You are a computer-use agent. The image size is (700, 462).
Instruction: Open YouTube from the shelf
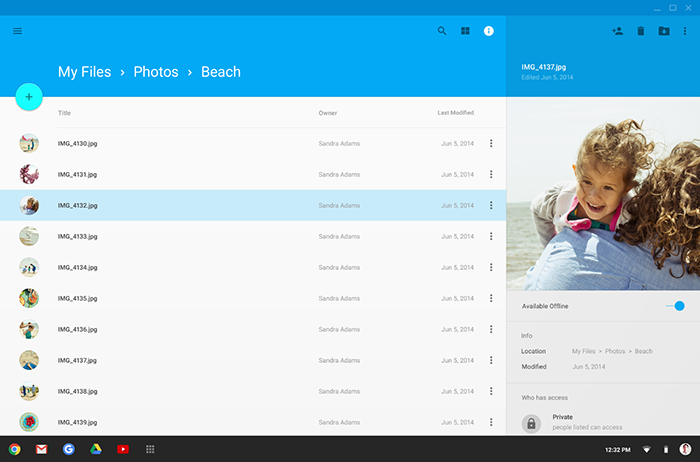(x=123, y=449)
